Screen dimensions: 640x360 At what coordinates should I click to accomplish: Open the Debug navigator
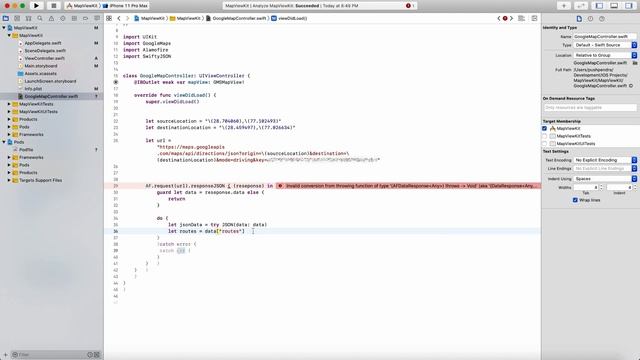(x=74, y=18)
